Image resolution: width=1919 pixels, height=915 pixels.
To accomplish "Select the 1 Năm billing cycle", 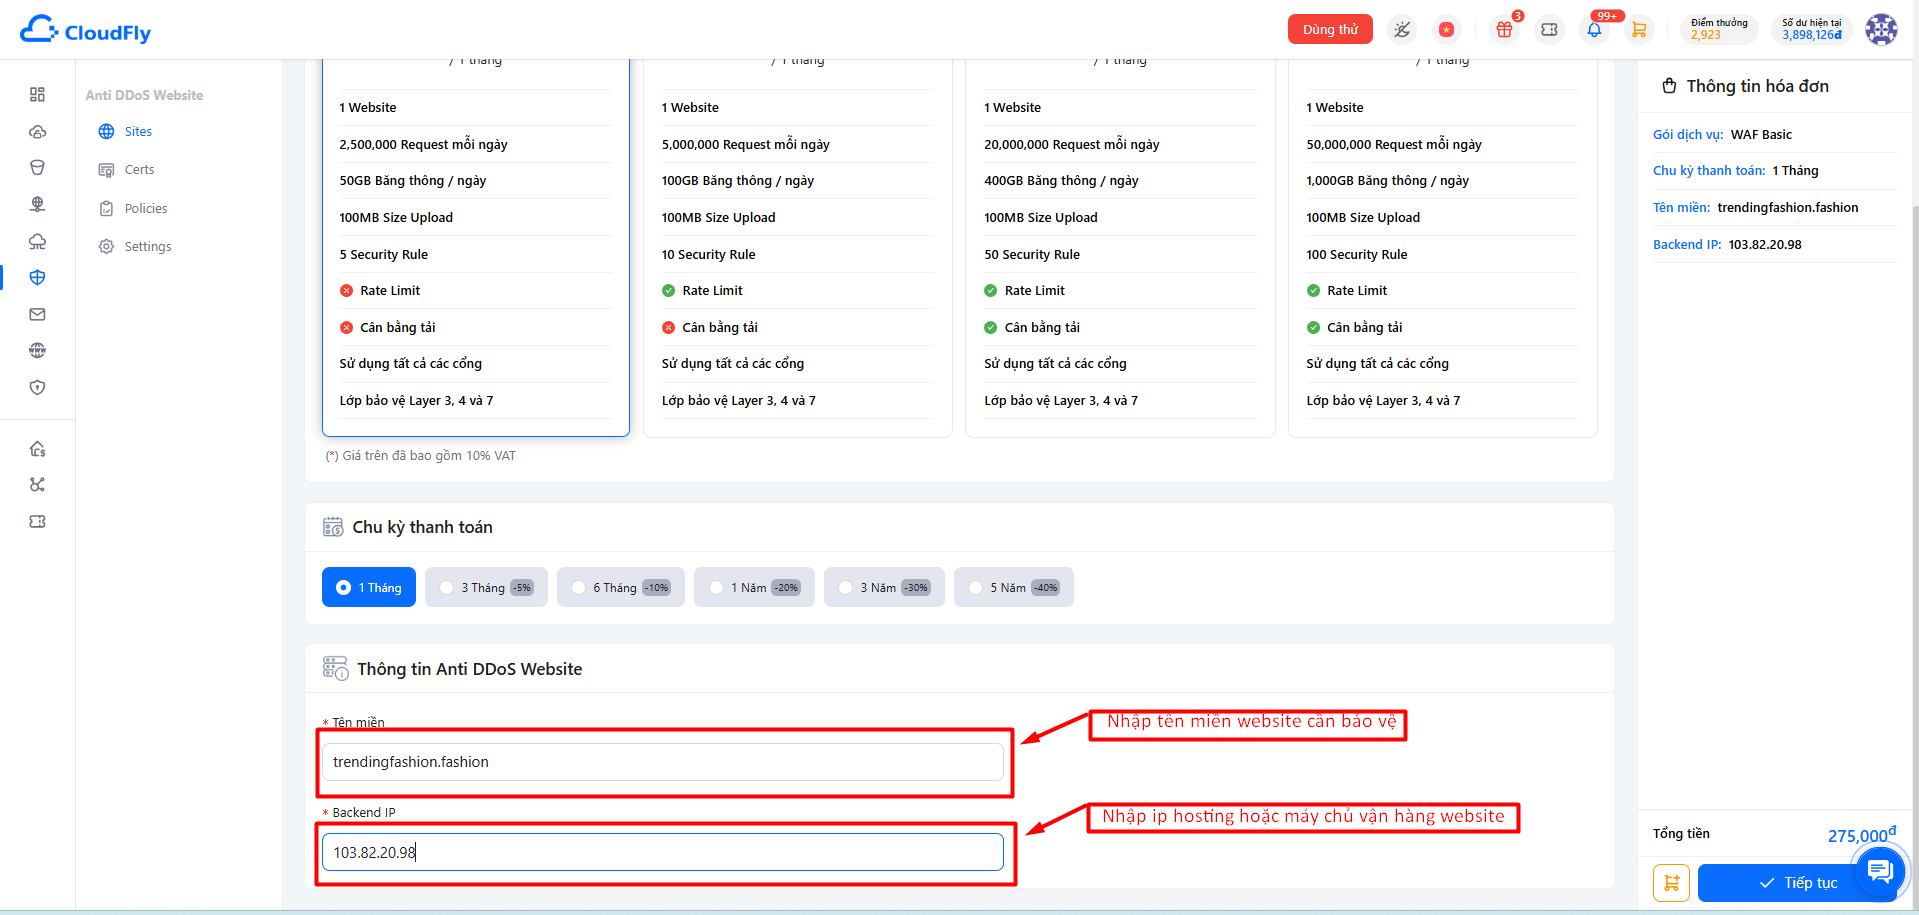I will pyautogui.click(x=754, y=587).
